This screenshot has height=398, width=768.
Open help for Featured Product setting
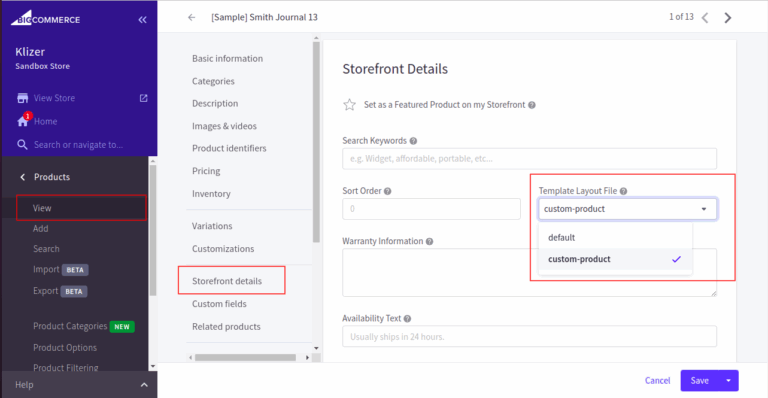pos(532,105)
